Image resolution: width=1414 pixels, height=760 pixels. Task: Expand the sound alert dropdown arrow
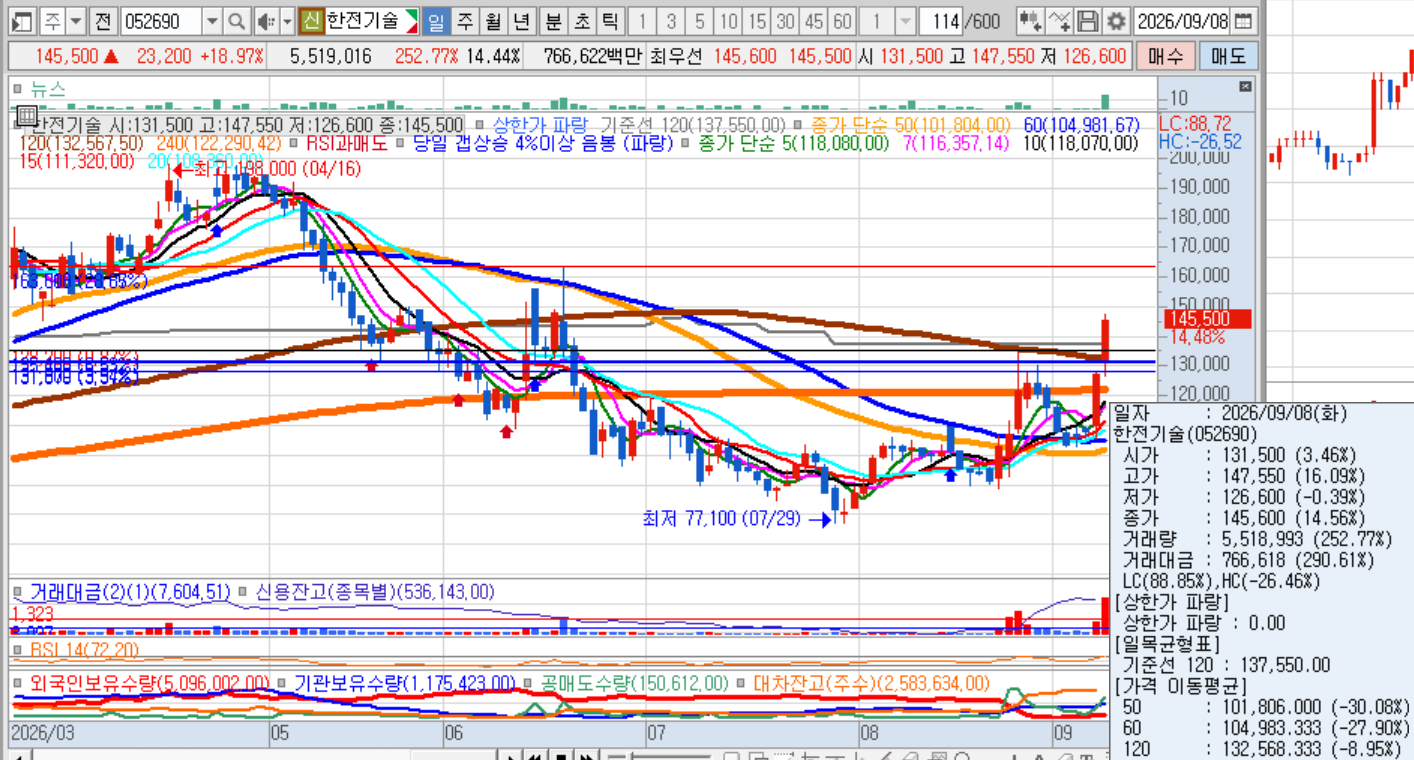click(x=287, y=20)
